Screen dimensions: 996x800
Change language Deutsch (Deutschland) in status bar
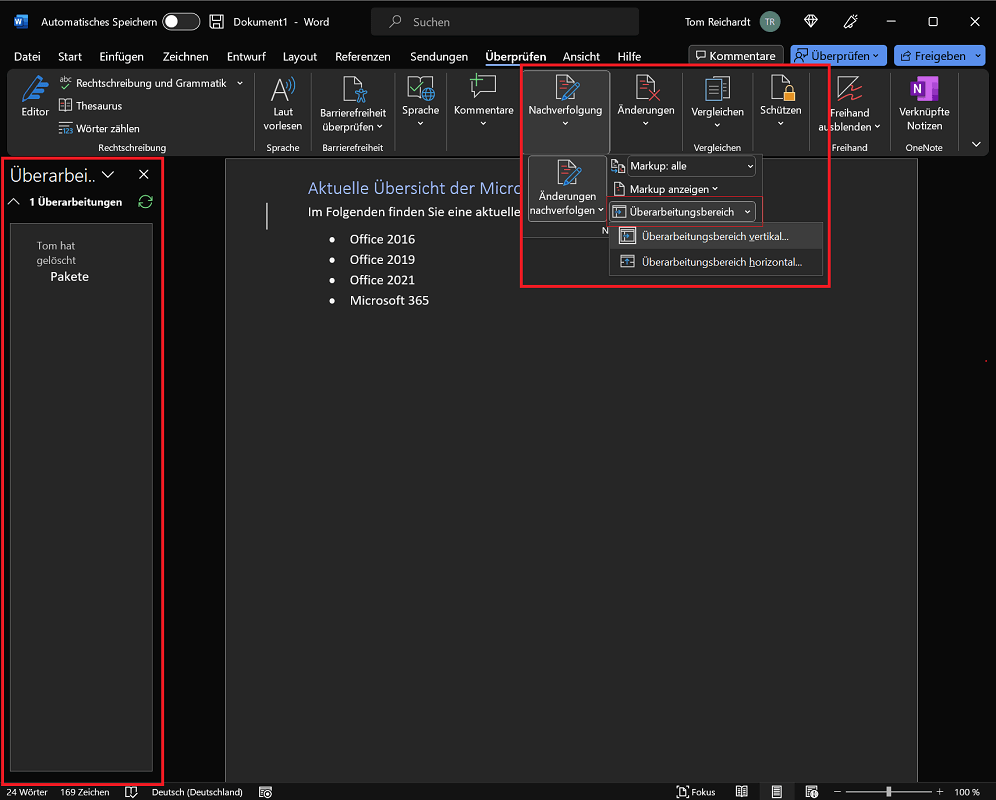click(197, 792)
